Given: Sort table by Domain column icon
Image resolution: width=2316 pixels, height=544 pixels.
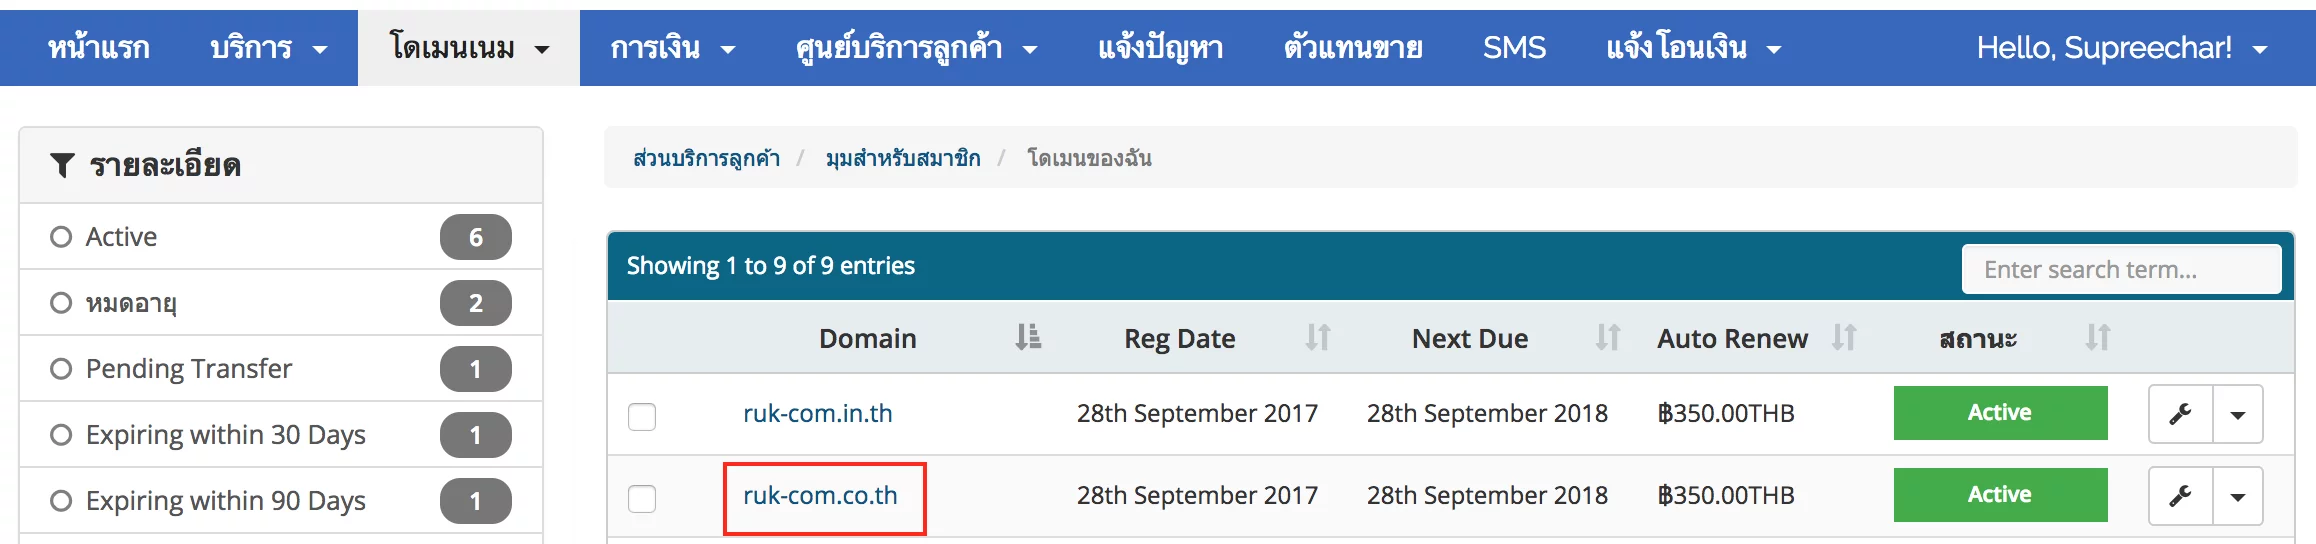Looking at the screenshot, I should tap(1028, 338).
